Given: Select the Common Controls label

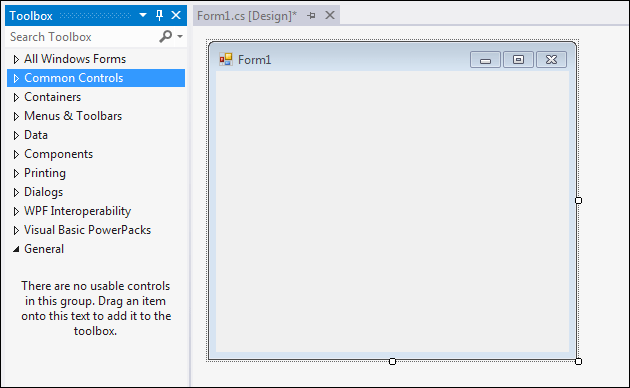Looking at the screenshot, I should (x=74, y=78).
